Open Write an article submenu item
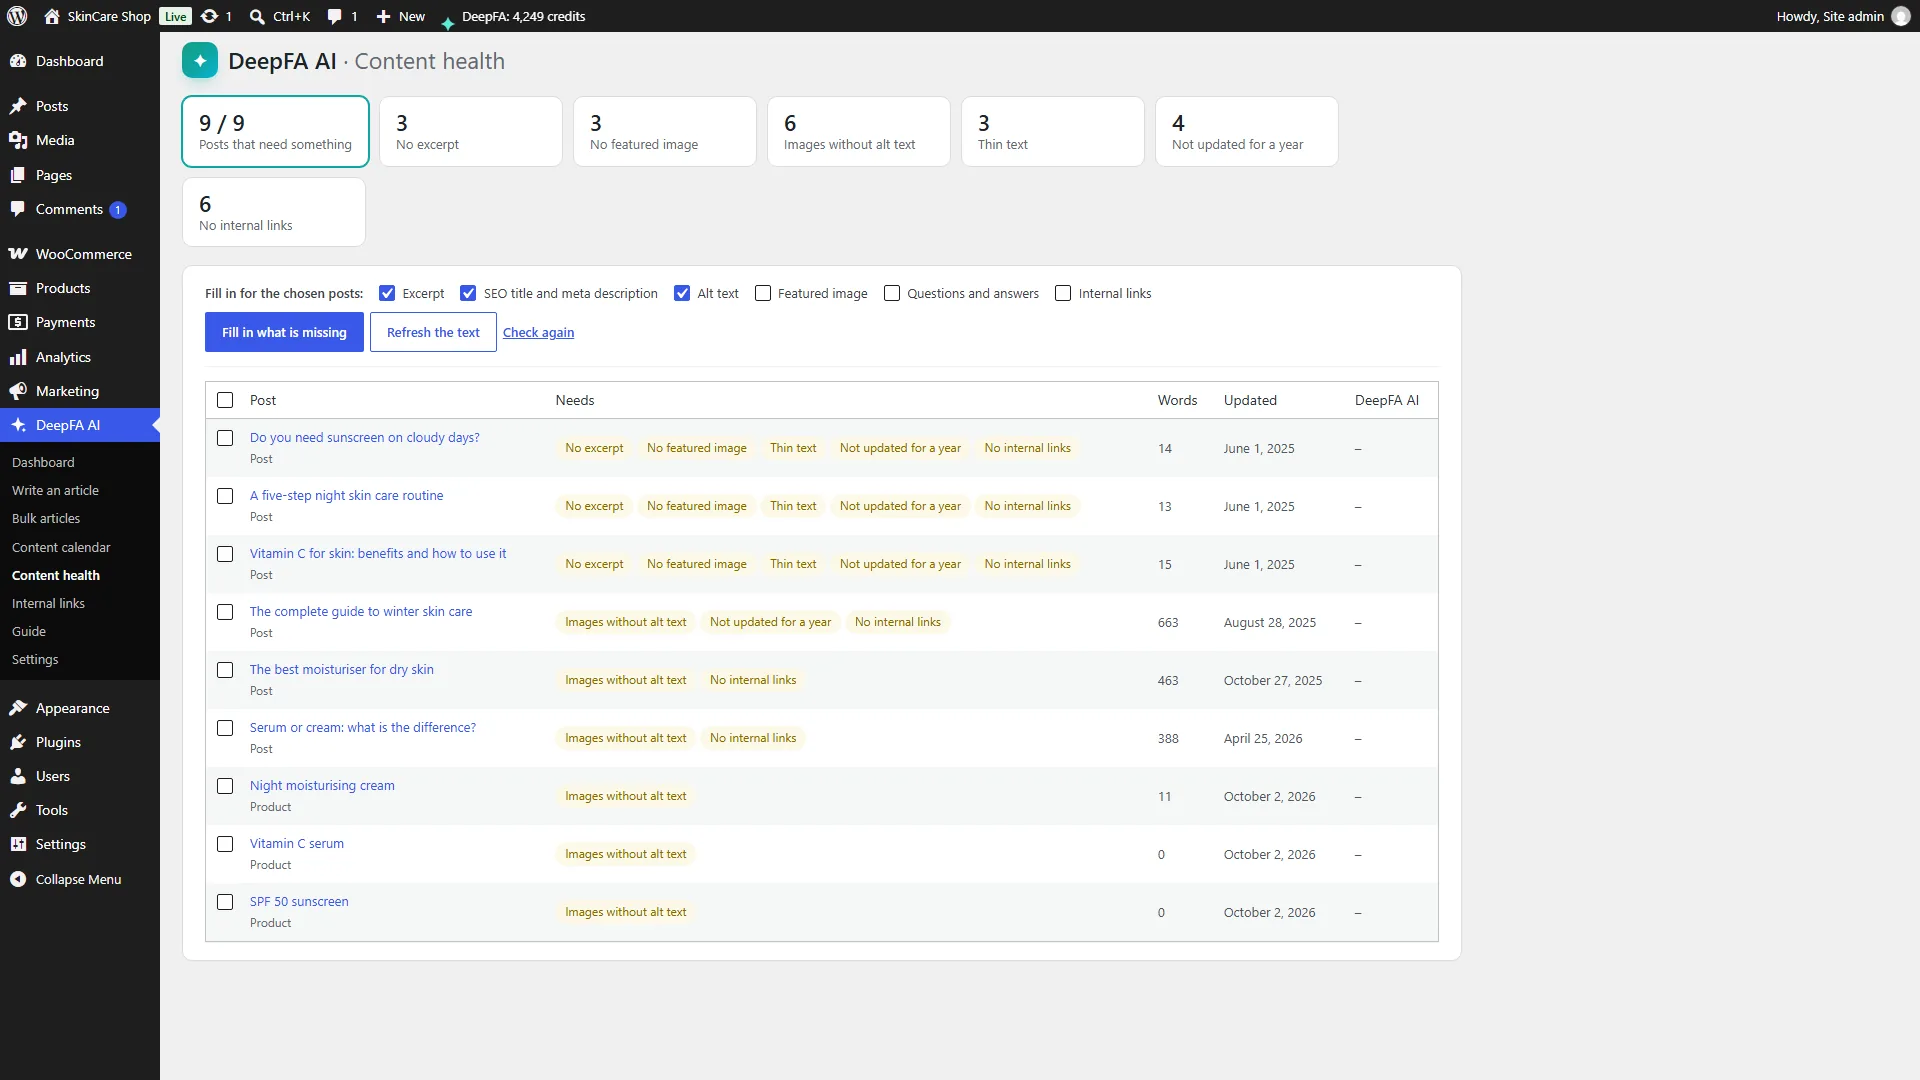1920x1080 pixels. point(55,490)
